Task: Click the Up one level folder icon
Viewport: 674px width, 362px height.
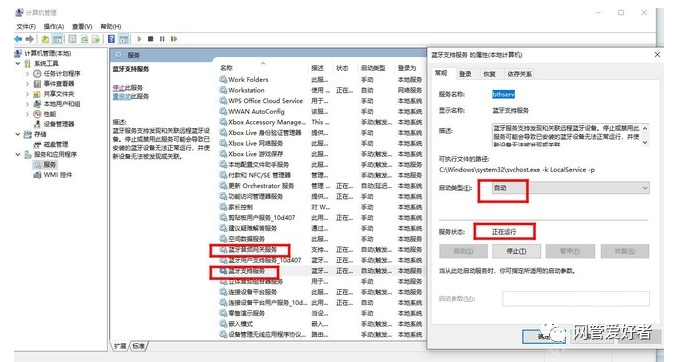Action: [45, 39]
